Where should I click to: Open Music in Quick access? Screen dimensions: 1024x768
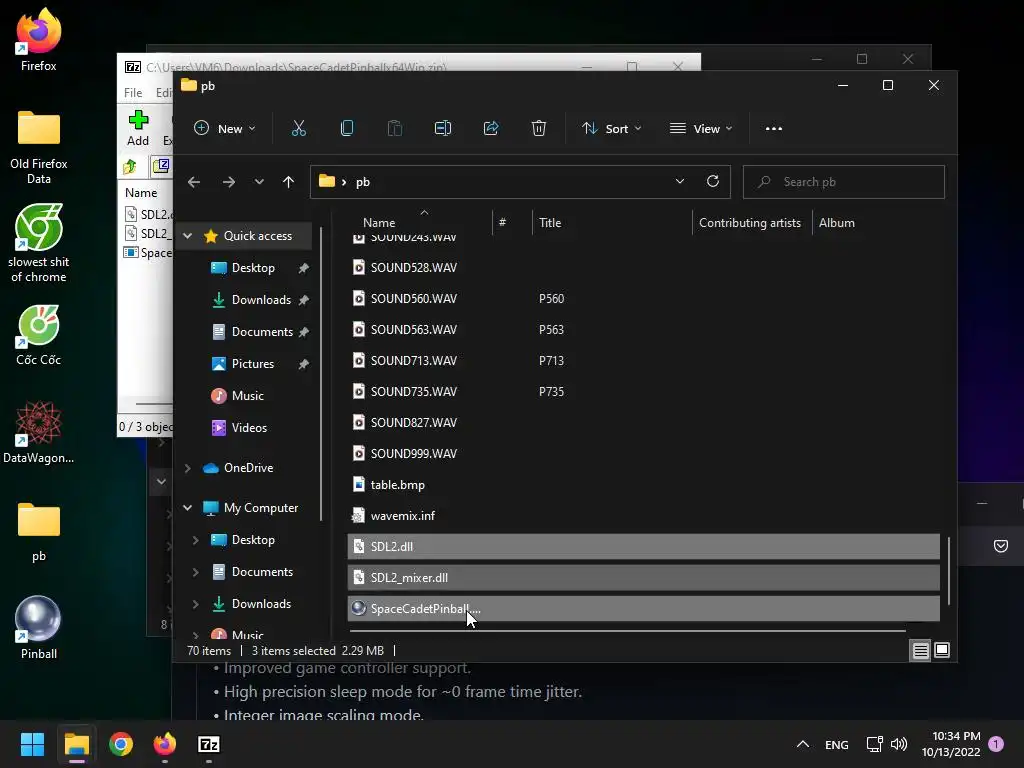click(x=248, y=396)
